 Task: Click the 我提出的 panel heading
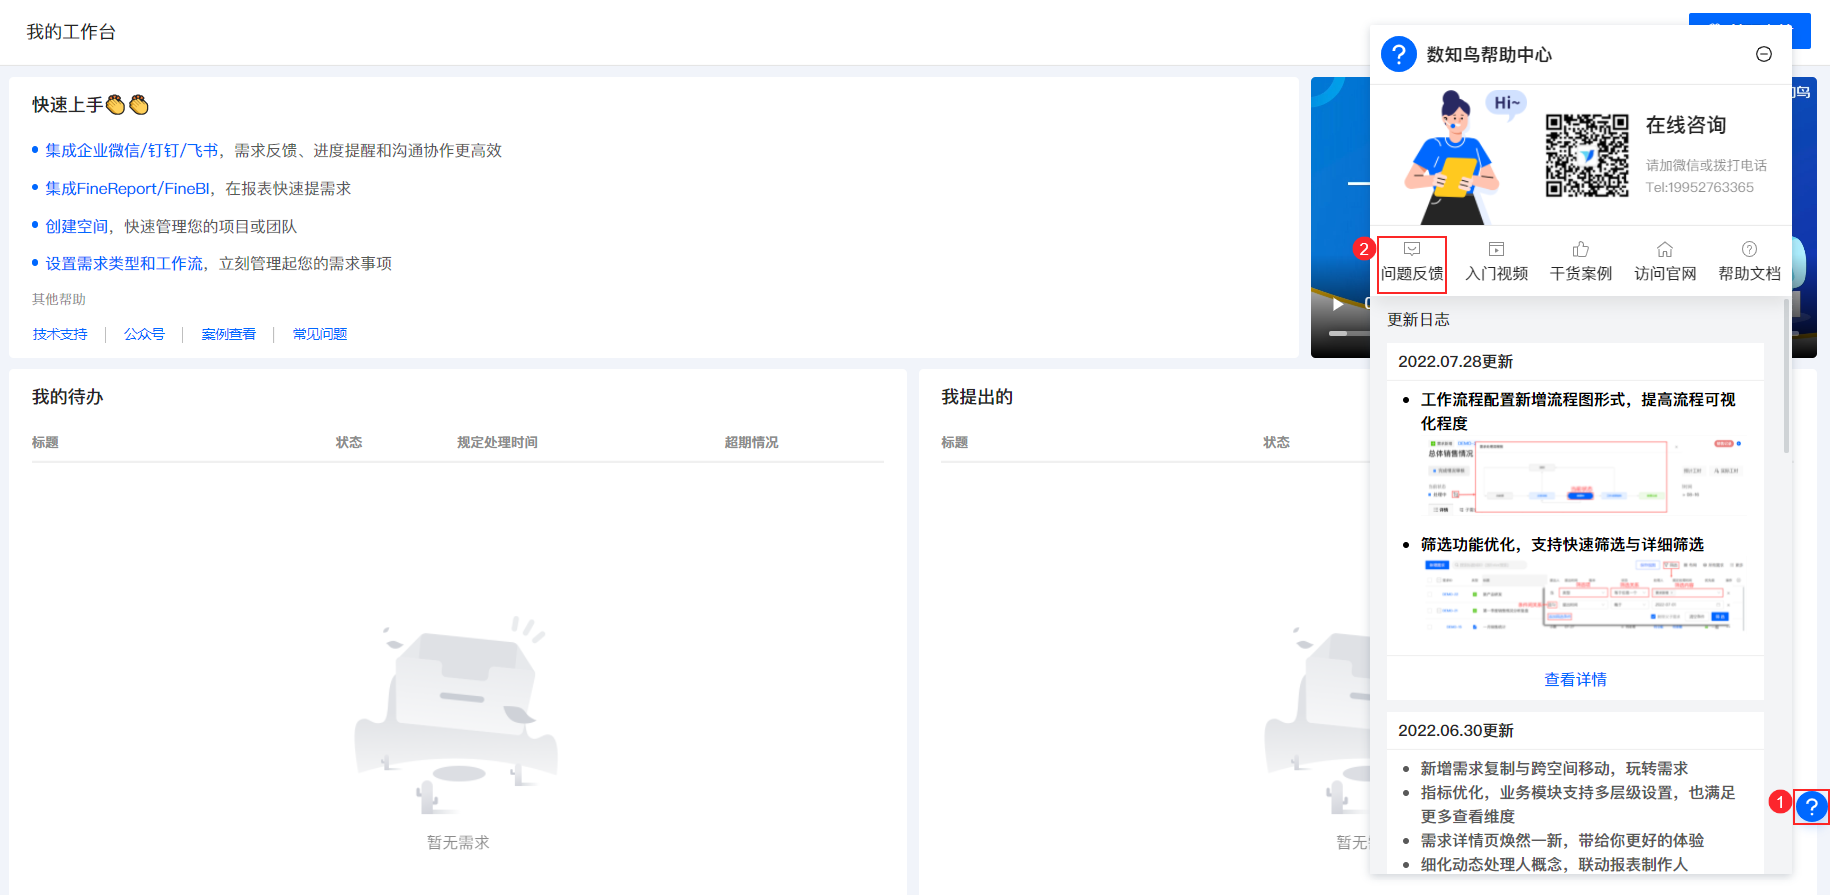point(977,397)
